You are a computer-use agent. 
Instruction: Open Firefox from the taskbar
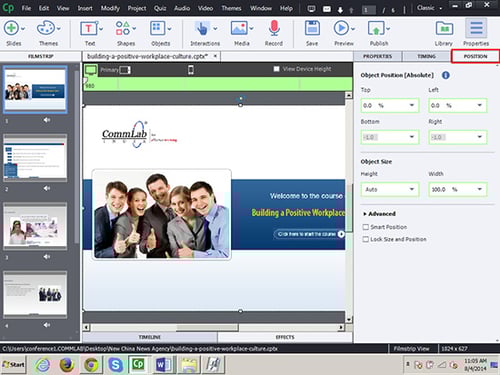point(67,364)
